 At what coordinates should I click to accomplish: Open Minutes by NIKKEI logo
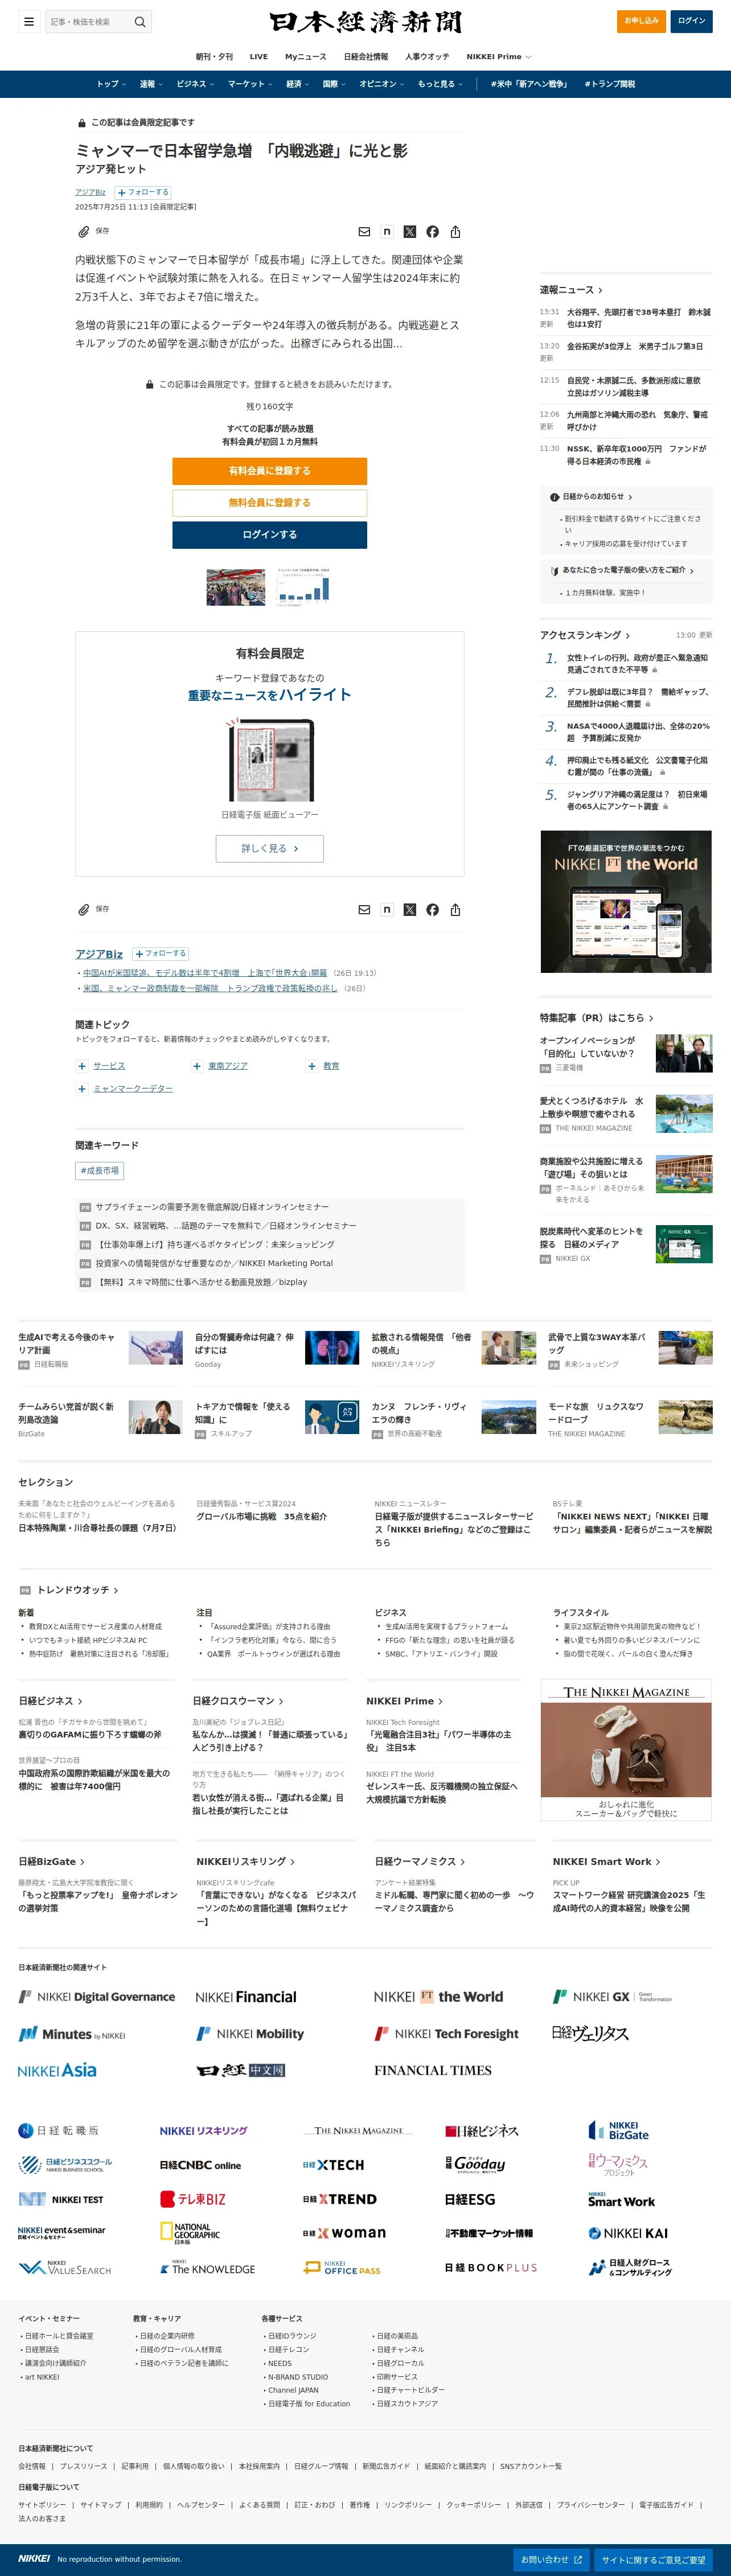(72, 2034)
